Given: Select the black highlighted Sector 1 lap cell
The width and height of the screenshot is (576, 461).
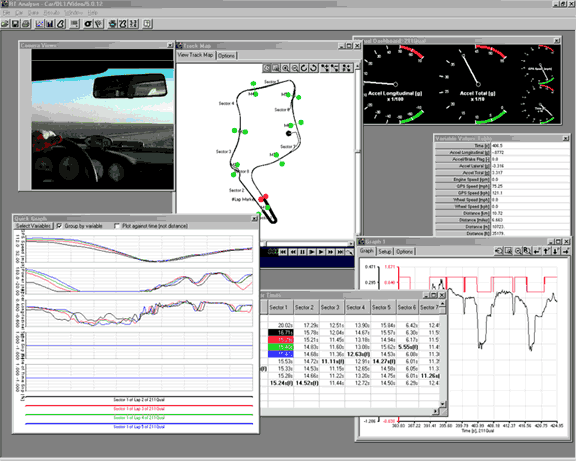Looking at the screenshot, I should click(280, 332).
